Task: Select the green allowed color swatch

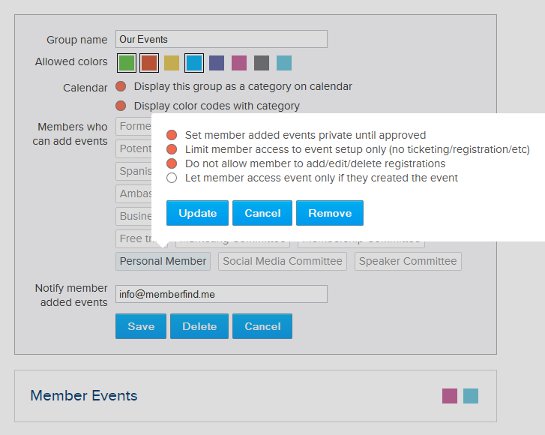Action: [127, 63]
